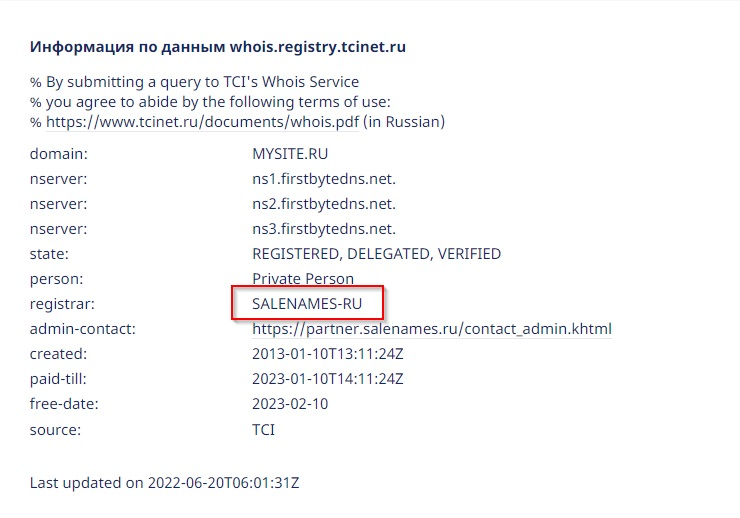
Task: Click the domain: field label
Action: tap(59, 154)
